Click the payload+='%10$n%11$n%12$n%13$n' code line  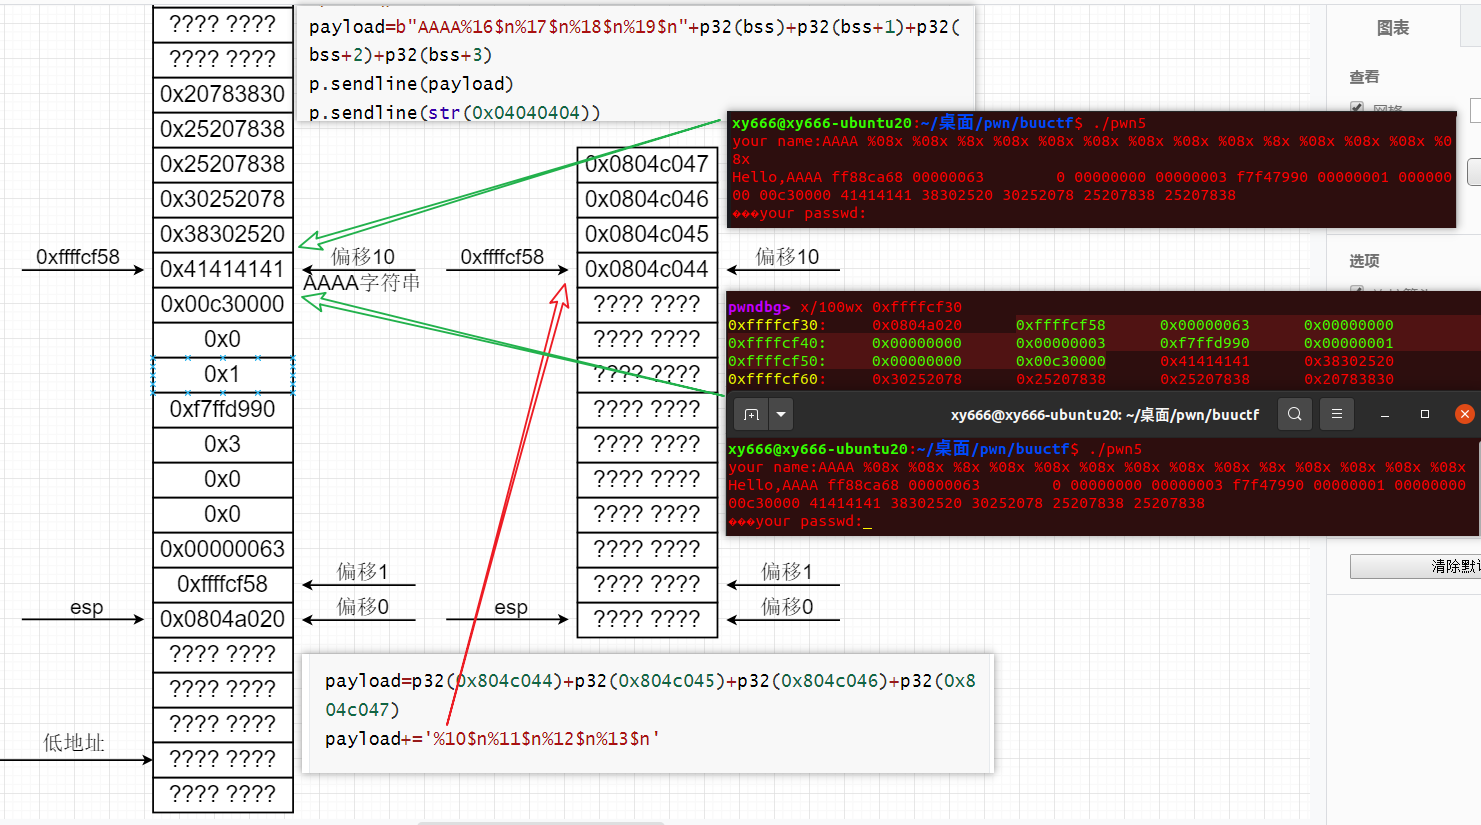pos(493,739)
